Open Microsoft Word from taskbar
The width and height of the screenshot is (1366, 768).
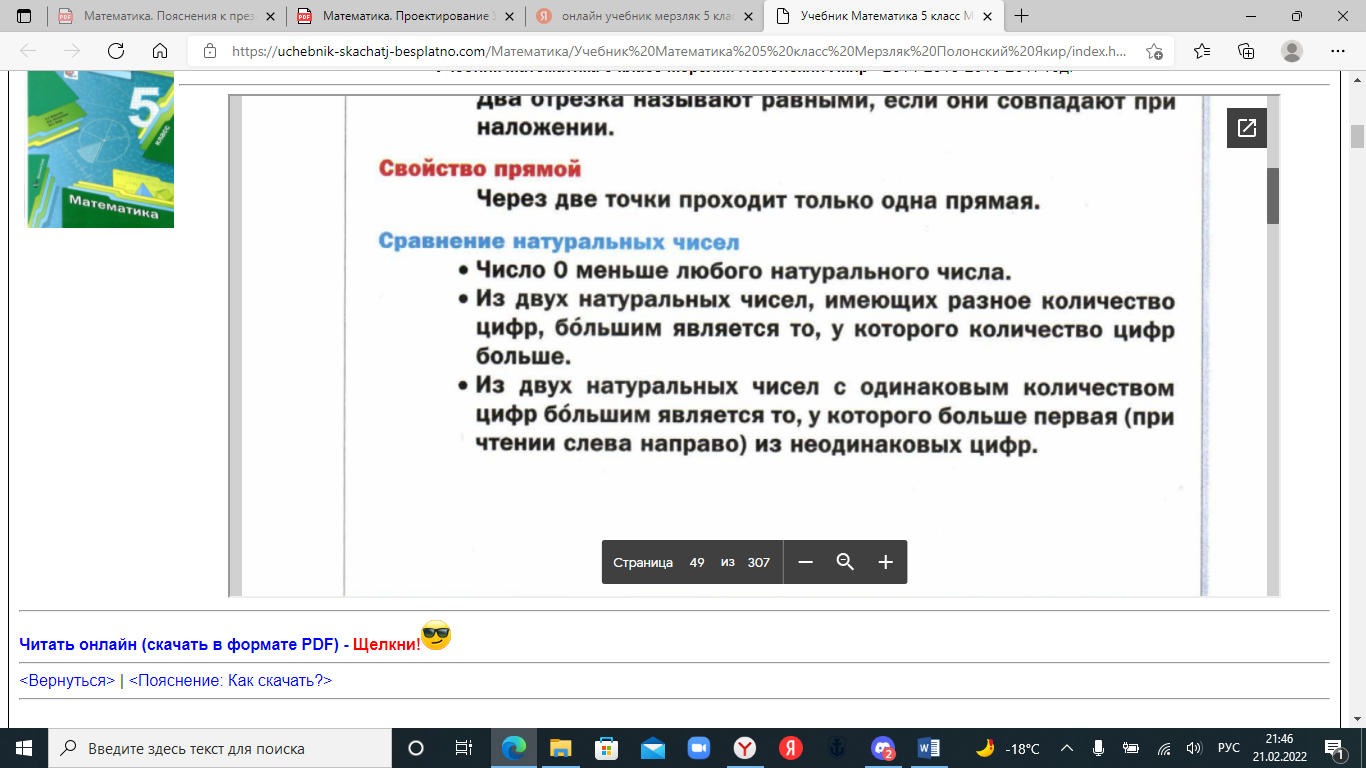click(929, 748)
